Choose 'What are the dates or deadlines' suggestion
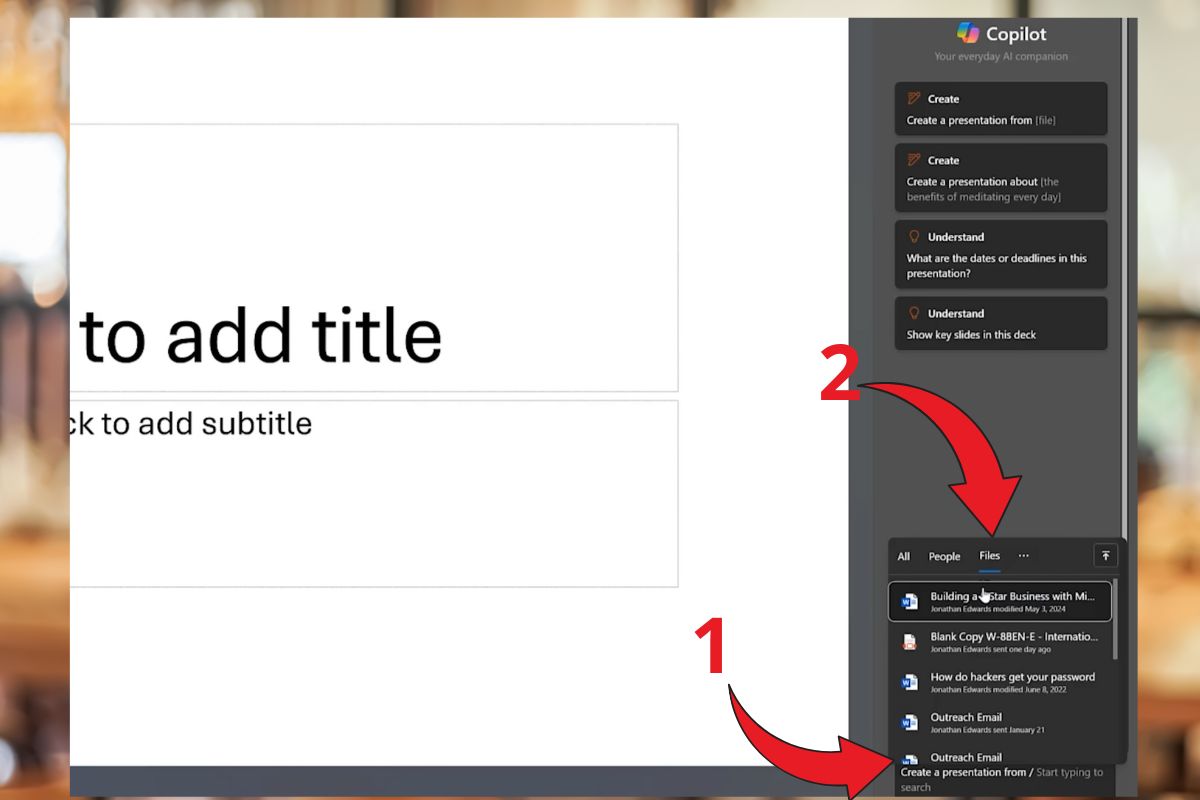 click(1001, 254)
